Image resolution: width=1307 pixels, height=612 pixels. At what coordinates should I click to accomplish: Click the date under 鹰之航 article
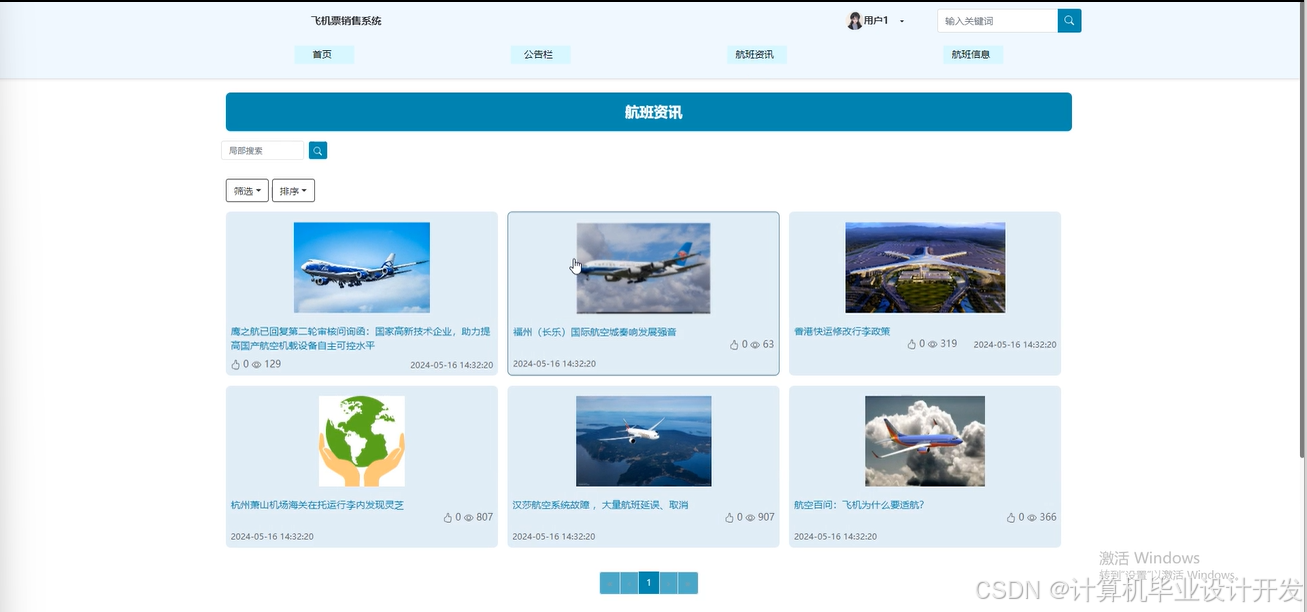[452, 366]
